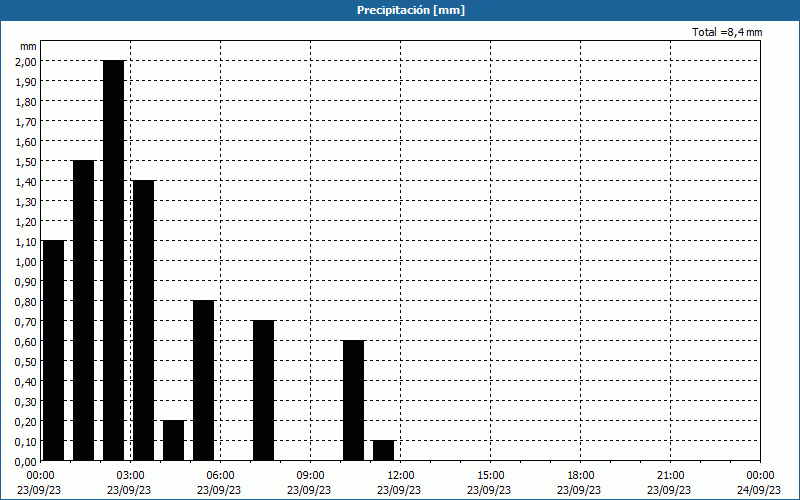Select the bar reaching 0,70 mm
Image resolution: width=800 pixels, height=500 pixels.
[264, 391]
